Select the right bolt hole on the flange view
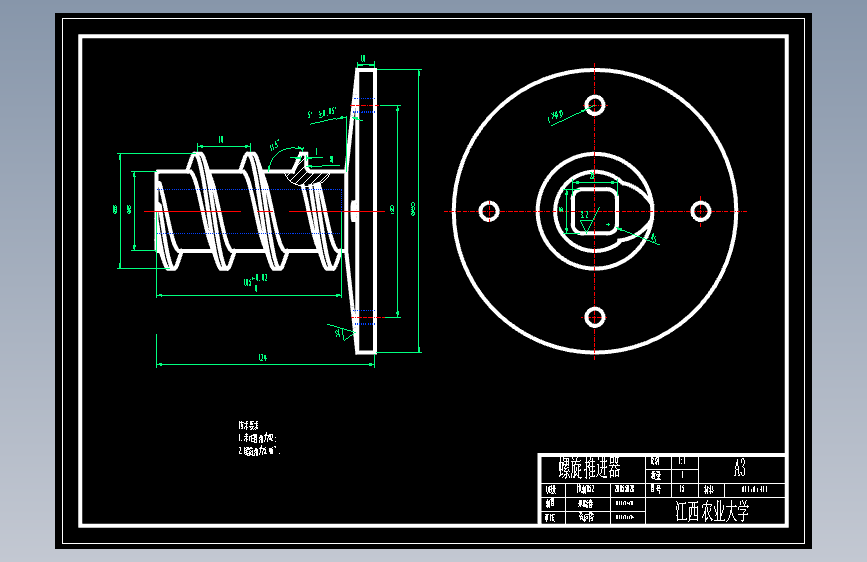Image resolution: width=867 pixels, height=562 pixels. tap(701, 211)
